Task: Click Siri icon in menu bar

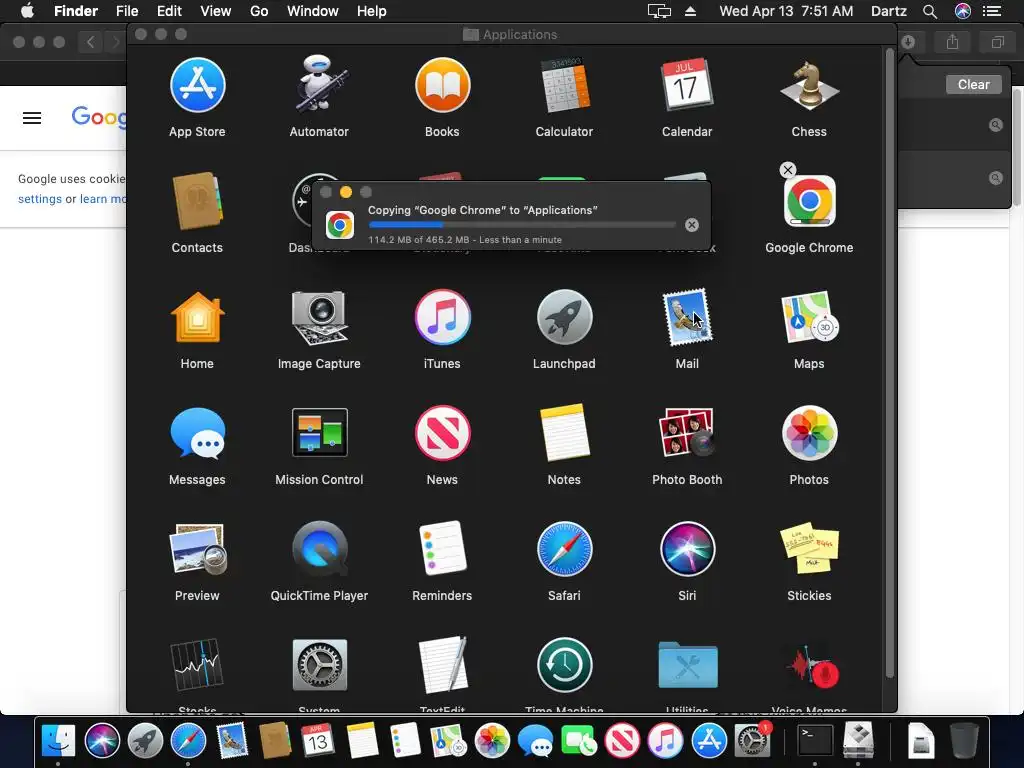Action: tap(963, 11)
